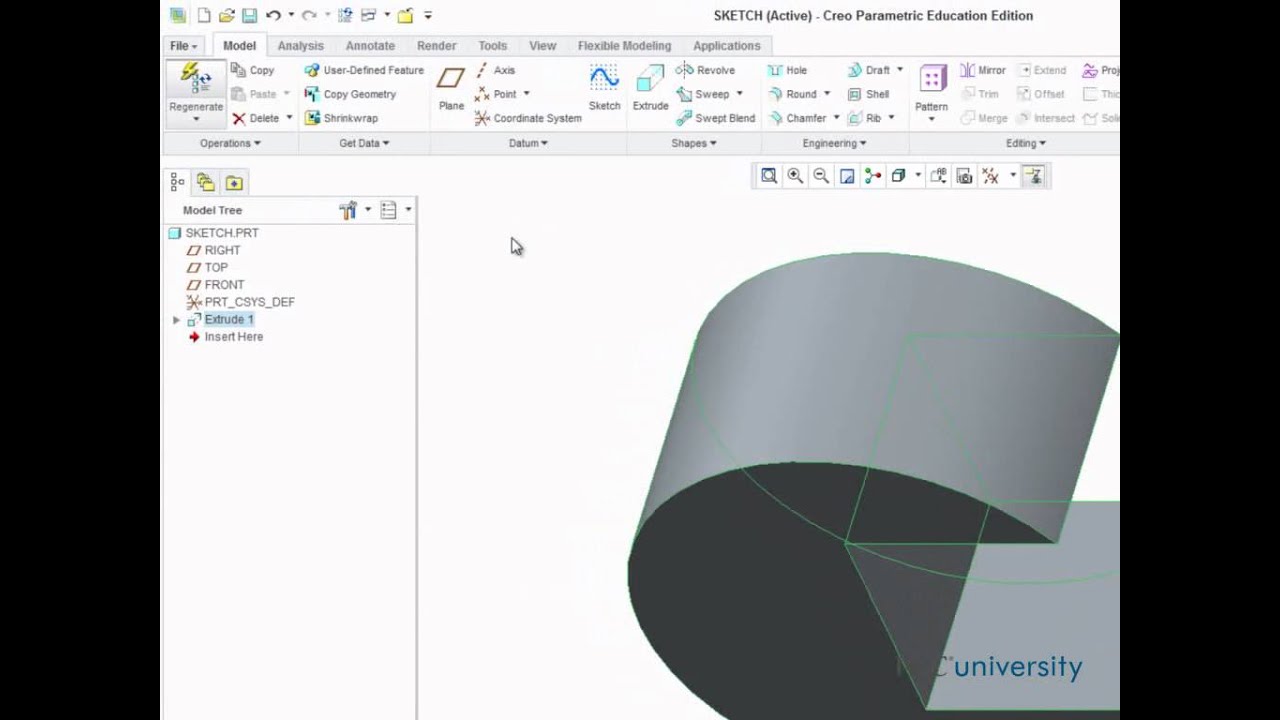Toggle datum display filters icon
Screen dimensions: 1280x720
(x=990, y=176)
